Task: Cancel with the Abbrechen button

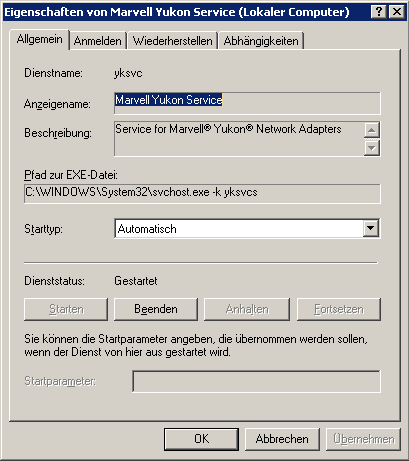Action: click(x=282, y=439)
